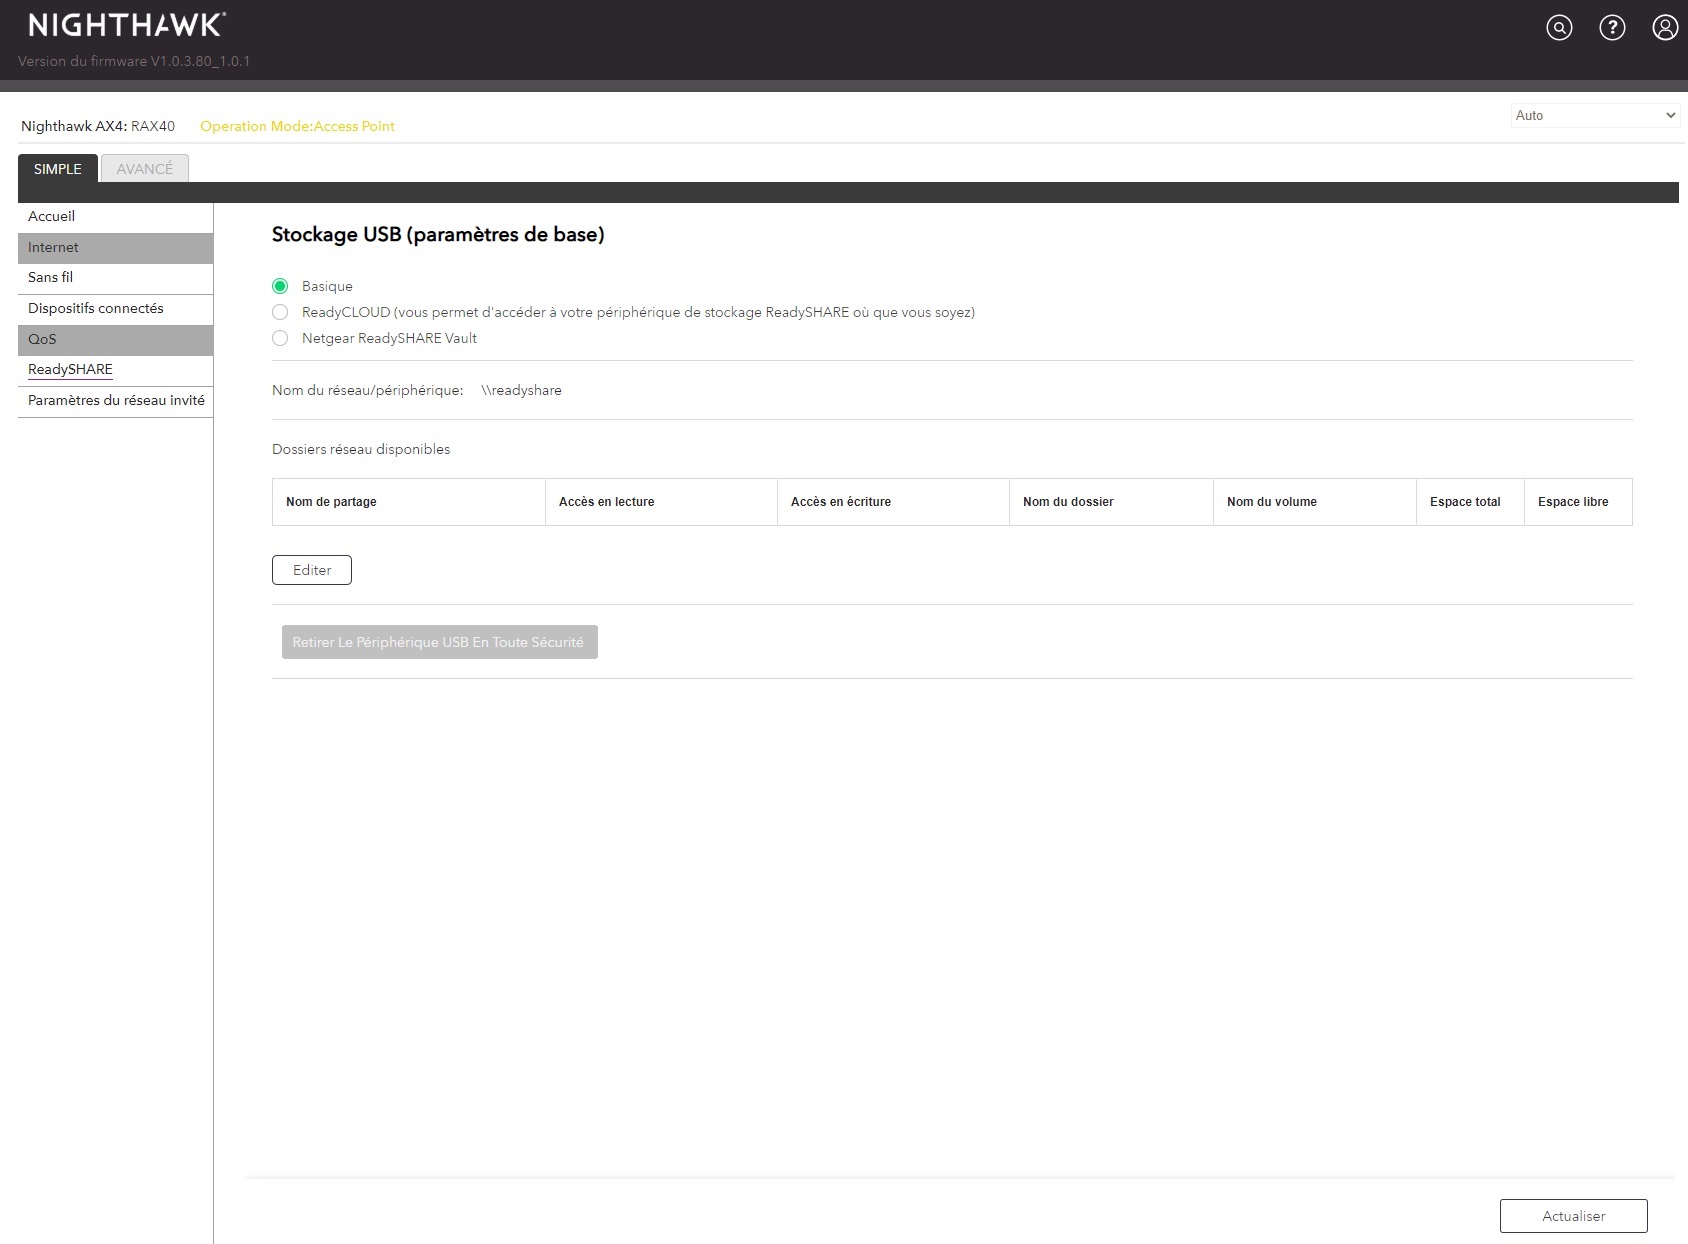Select Netgear ReadySHARE Vault option
Viewport: 1688px width, 1244px height.
coord(280,338)
